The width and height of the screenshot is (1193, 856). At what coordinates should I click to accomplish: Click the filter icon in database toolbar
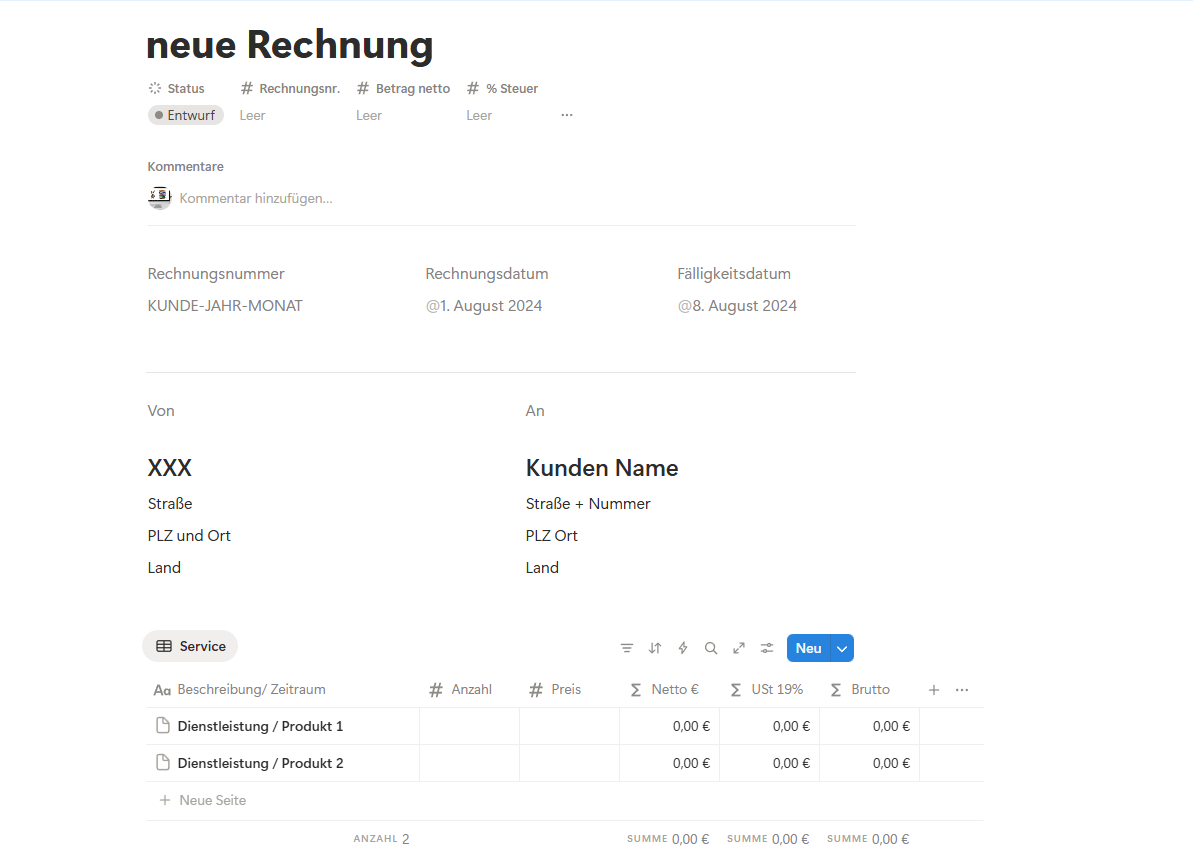pos(627,648)
